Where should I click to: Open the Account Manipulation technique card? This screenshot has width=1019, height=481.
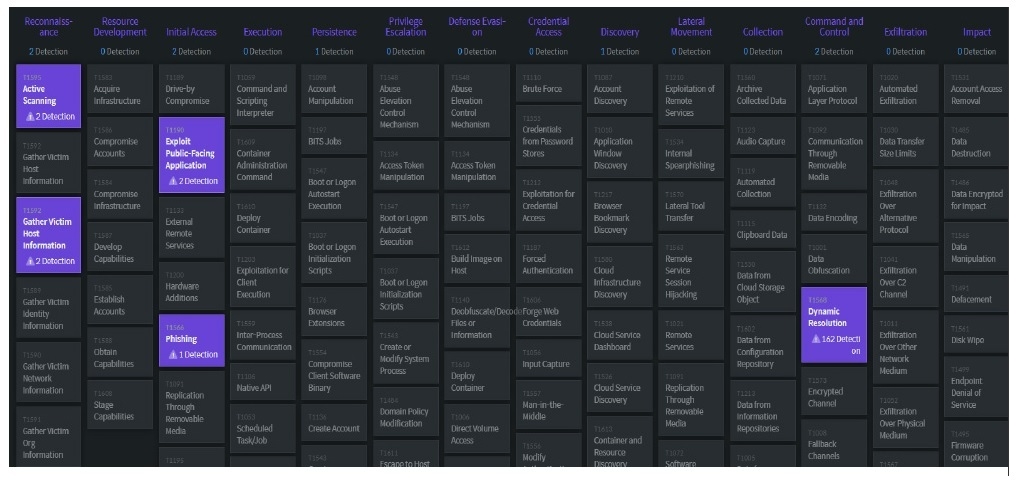click(334, 93)
